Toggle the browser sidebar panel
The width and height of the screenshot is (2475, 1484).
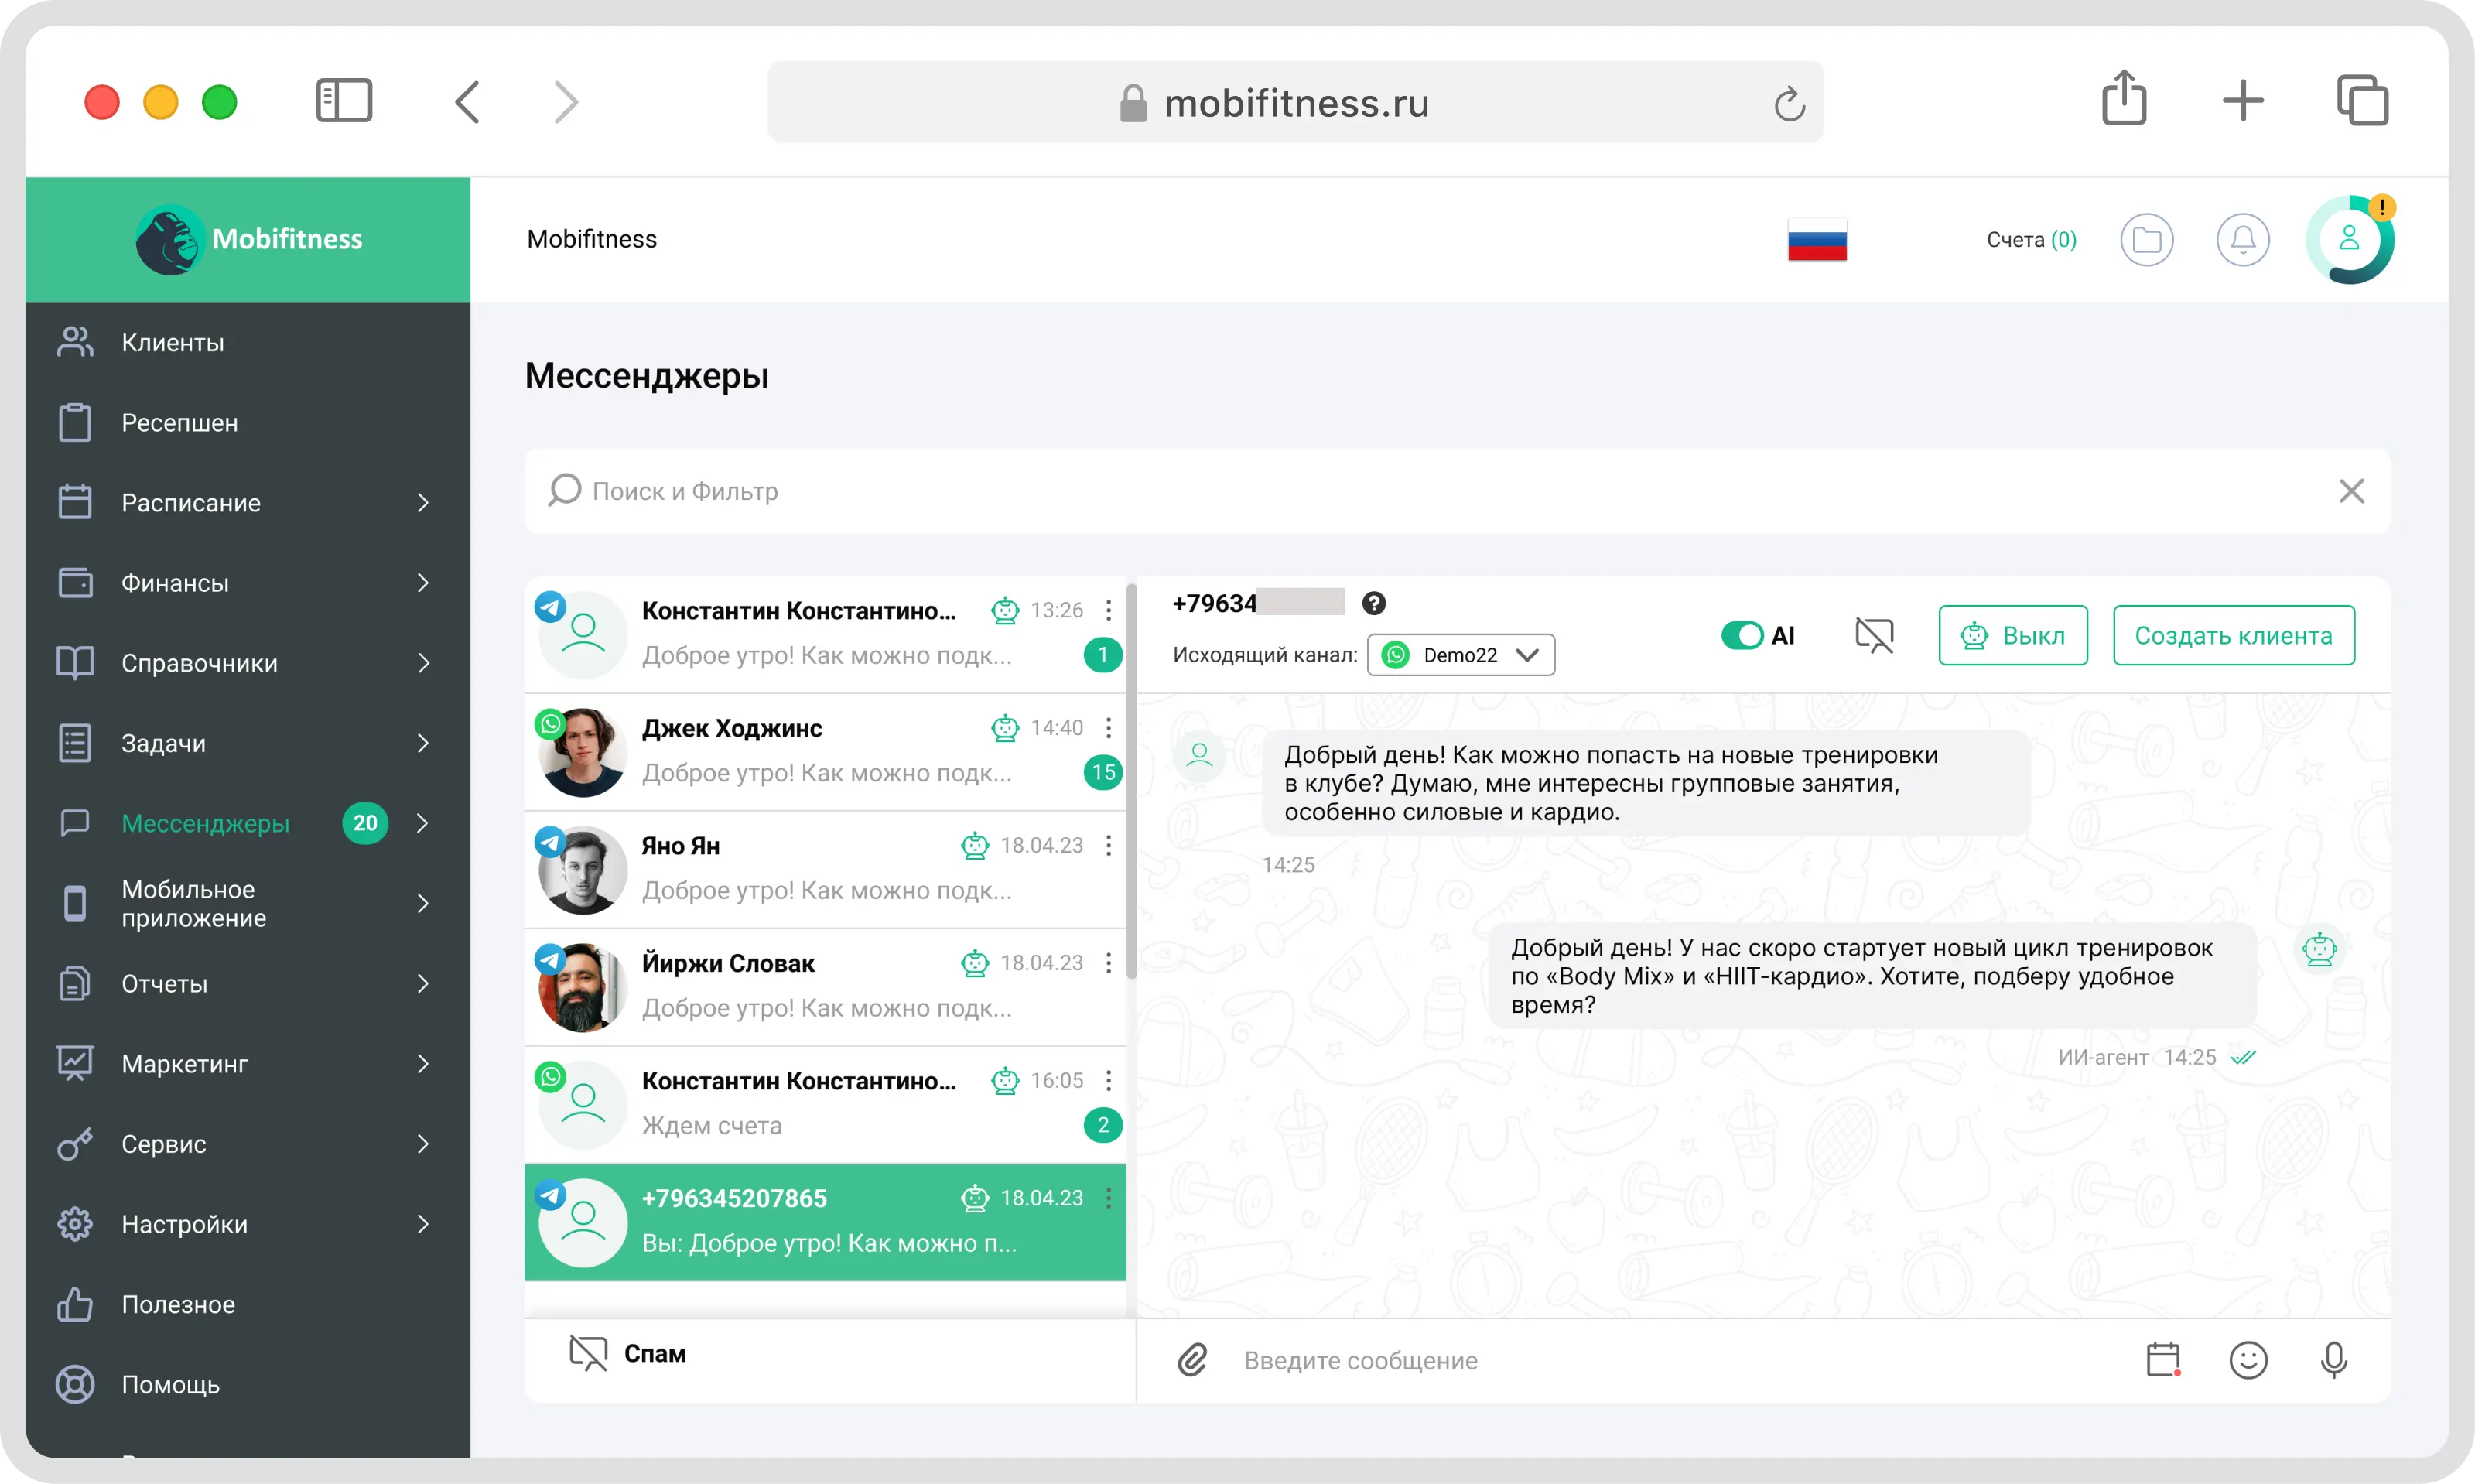[344, 101]
